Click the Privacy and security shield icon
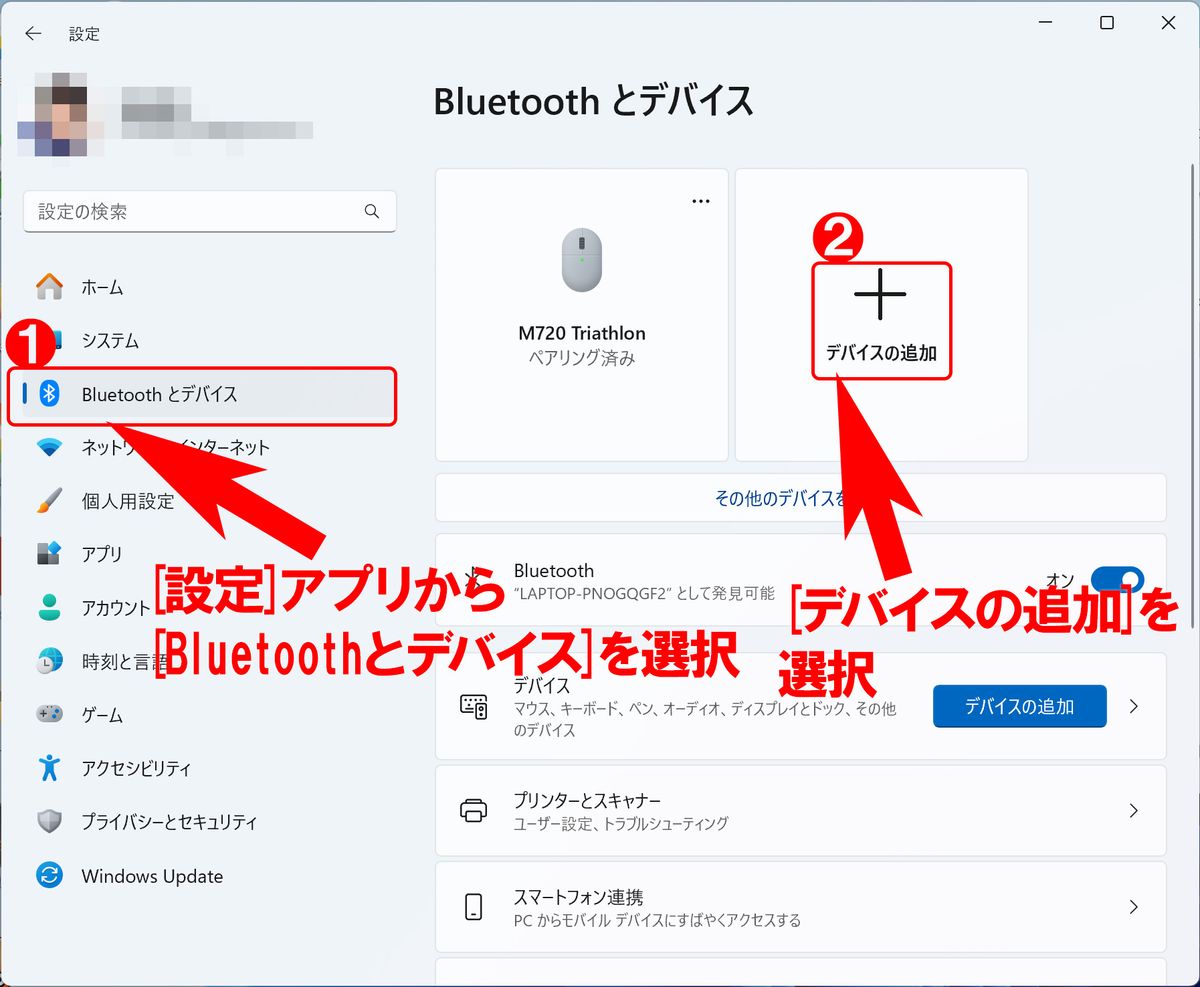This screenshot has width=1200, height=987. point(49,822)
